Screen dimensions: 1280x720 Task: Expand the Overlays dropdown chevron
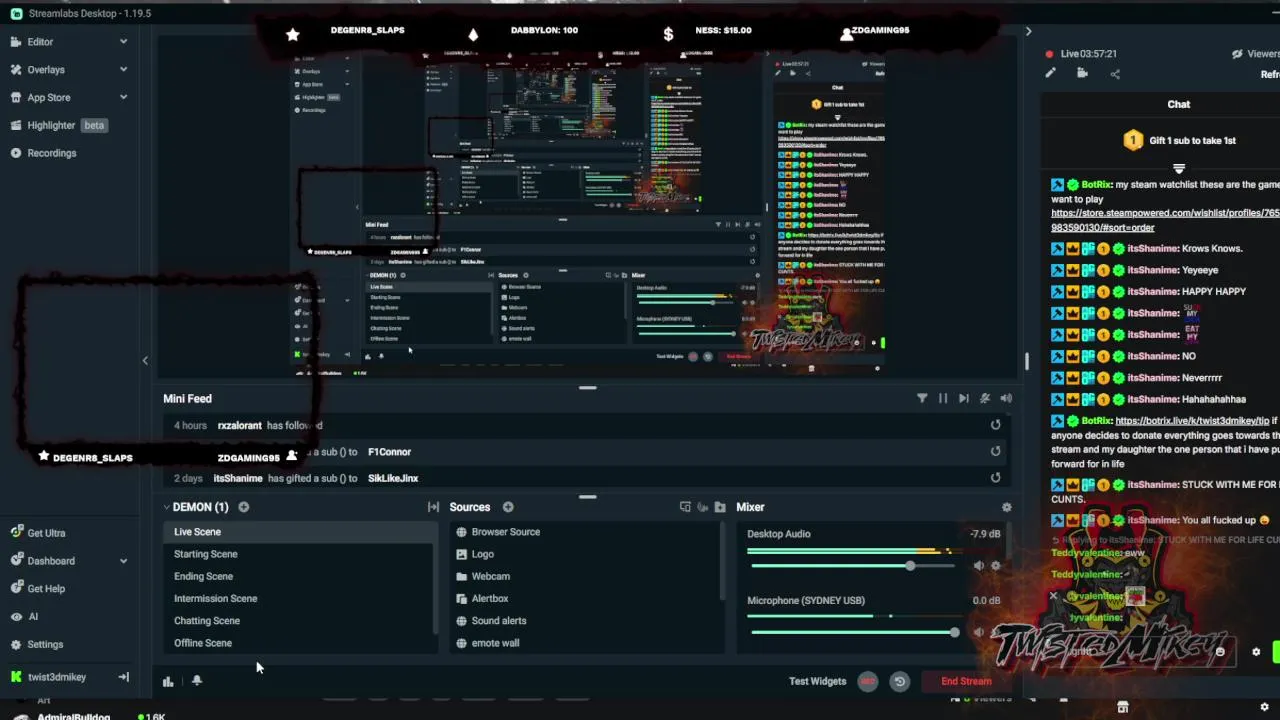(123, 70)
